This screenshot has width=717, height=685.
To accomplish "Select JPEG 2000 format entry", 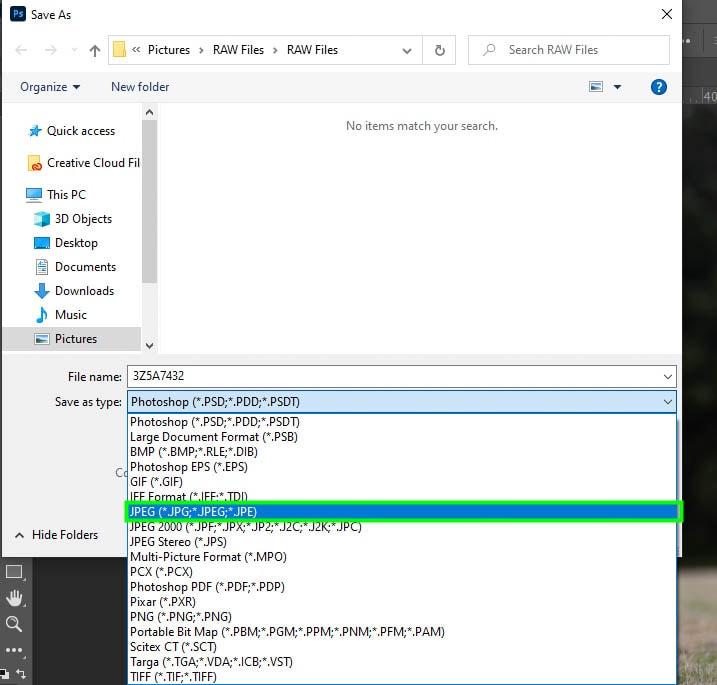I will [402, 527].
